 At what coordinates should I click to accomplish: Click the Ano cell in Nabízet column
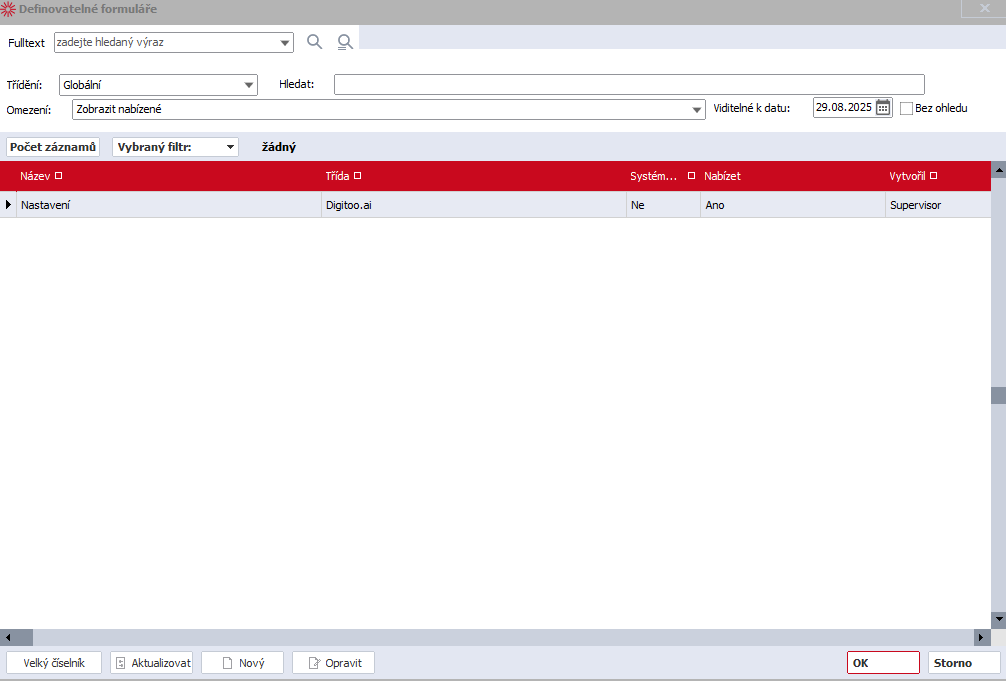tap(792, 205)
